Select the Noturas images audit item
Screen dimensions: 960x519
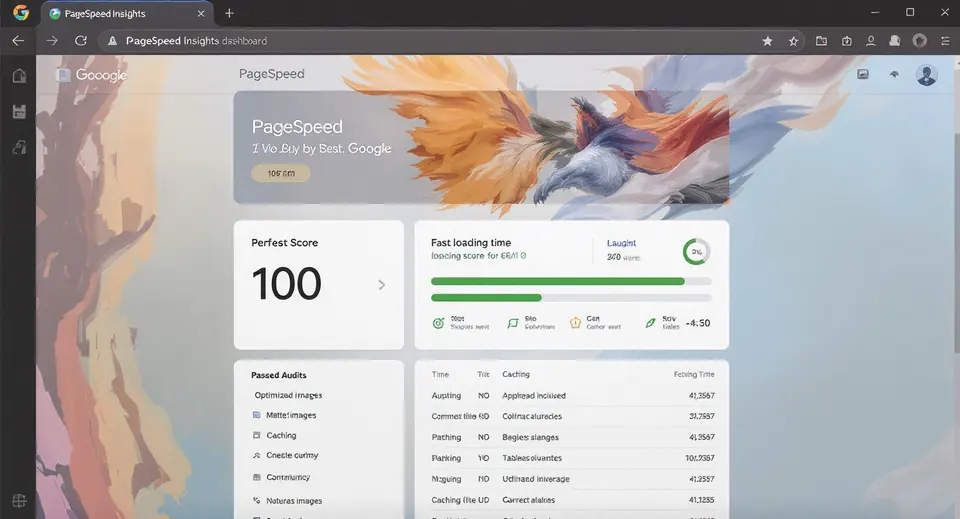tap(294, 501)
